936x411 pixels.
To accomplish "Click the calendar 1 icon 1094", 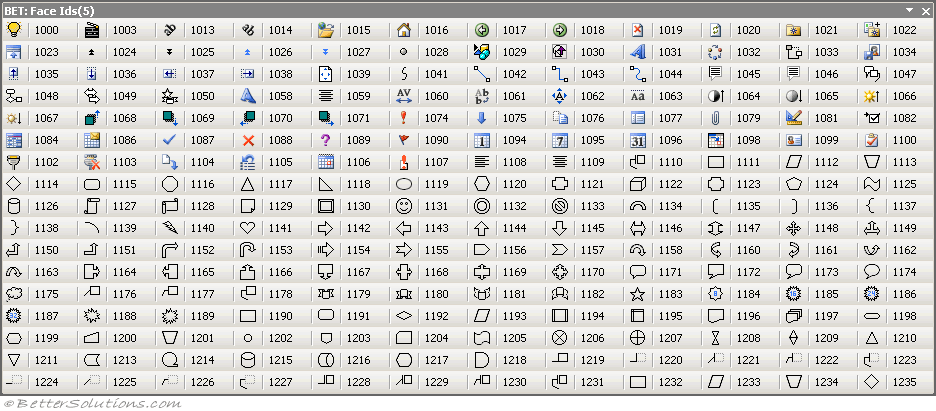I will pos(482,140).
